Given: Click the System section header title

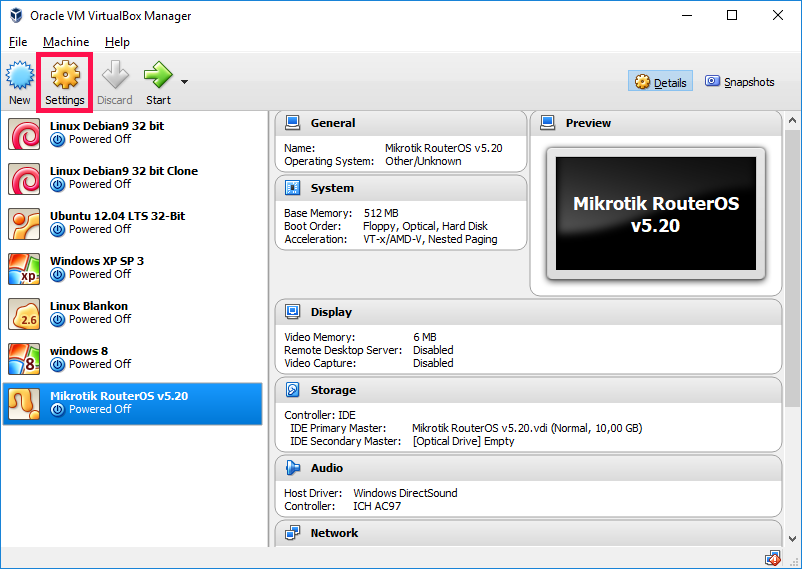Looking at the screenshot, I should pyautogui.click(x=332, y=188).
